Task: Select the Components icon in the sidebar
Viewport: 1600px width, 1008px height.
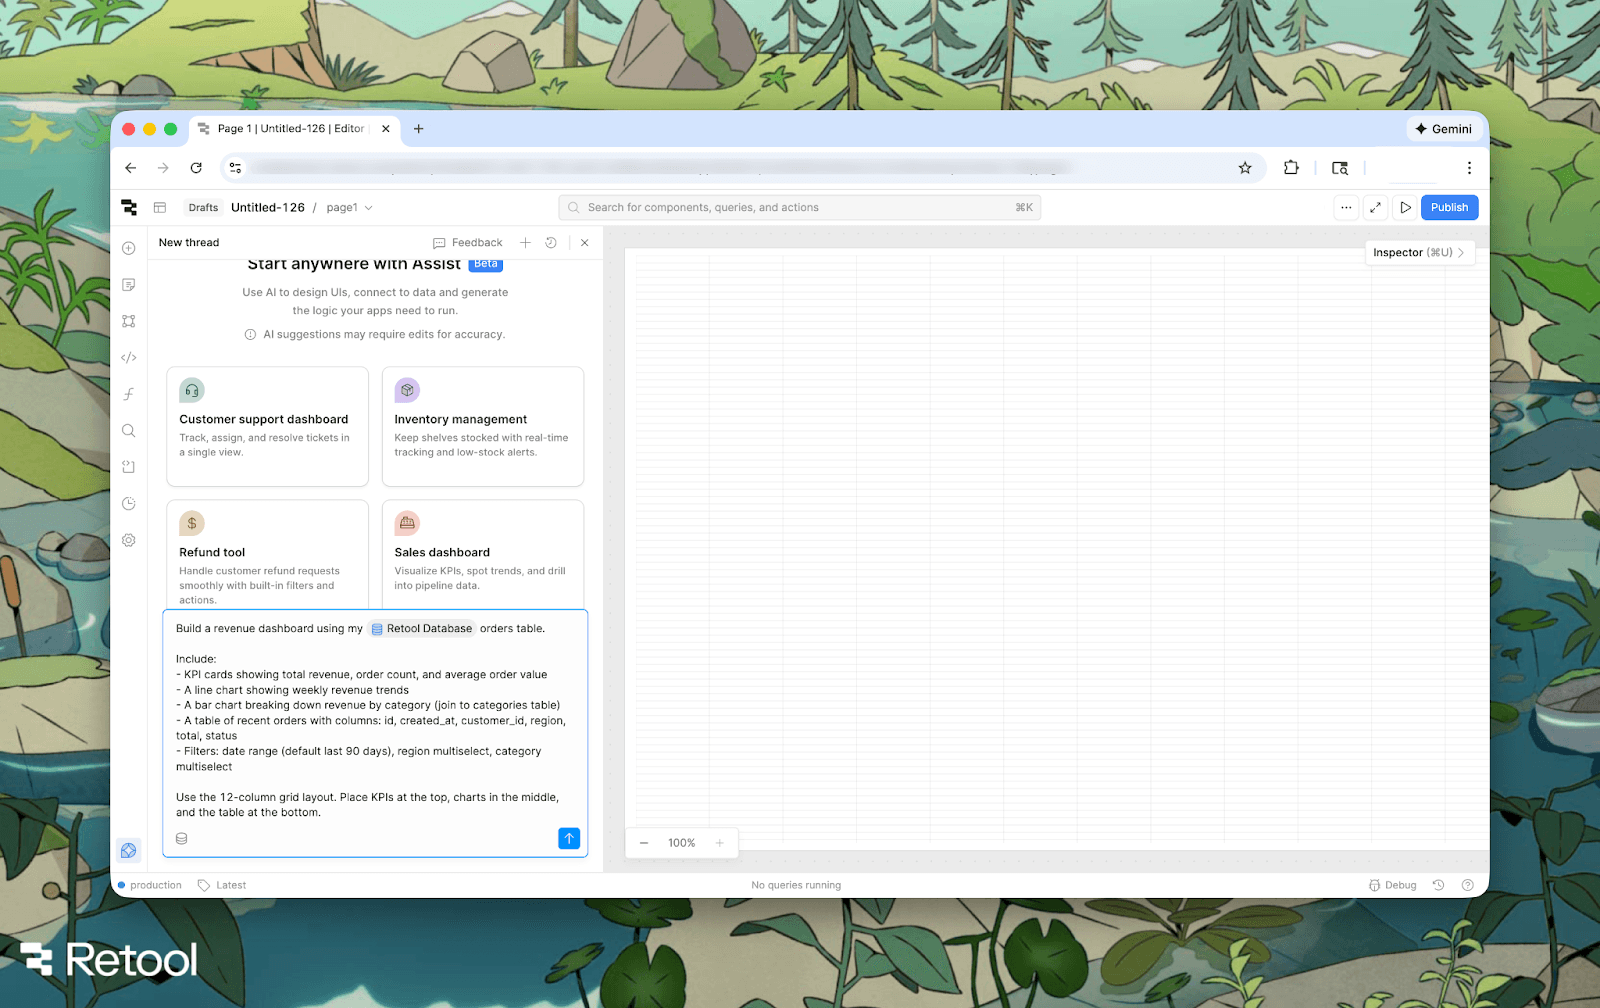Action: [128, 321]
